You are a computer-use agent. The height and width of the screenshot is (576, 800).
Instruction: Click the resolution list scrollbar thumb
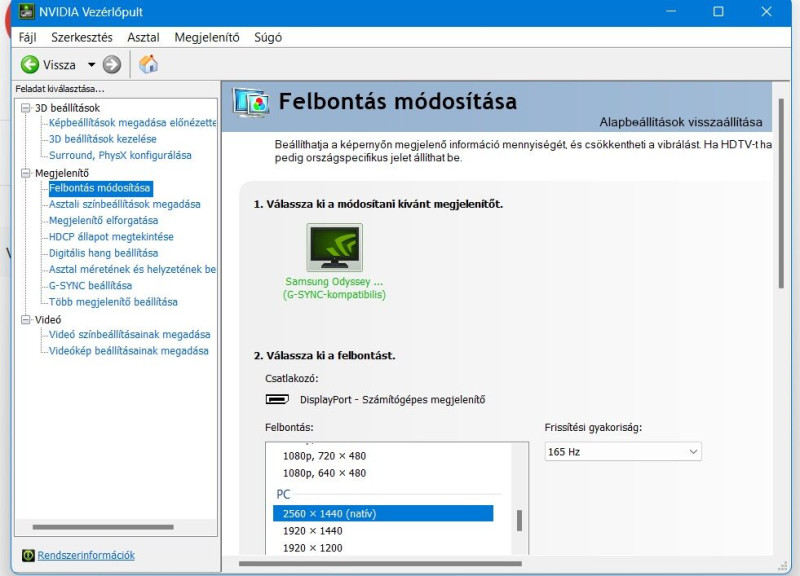click(x=519, y=521)
